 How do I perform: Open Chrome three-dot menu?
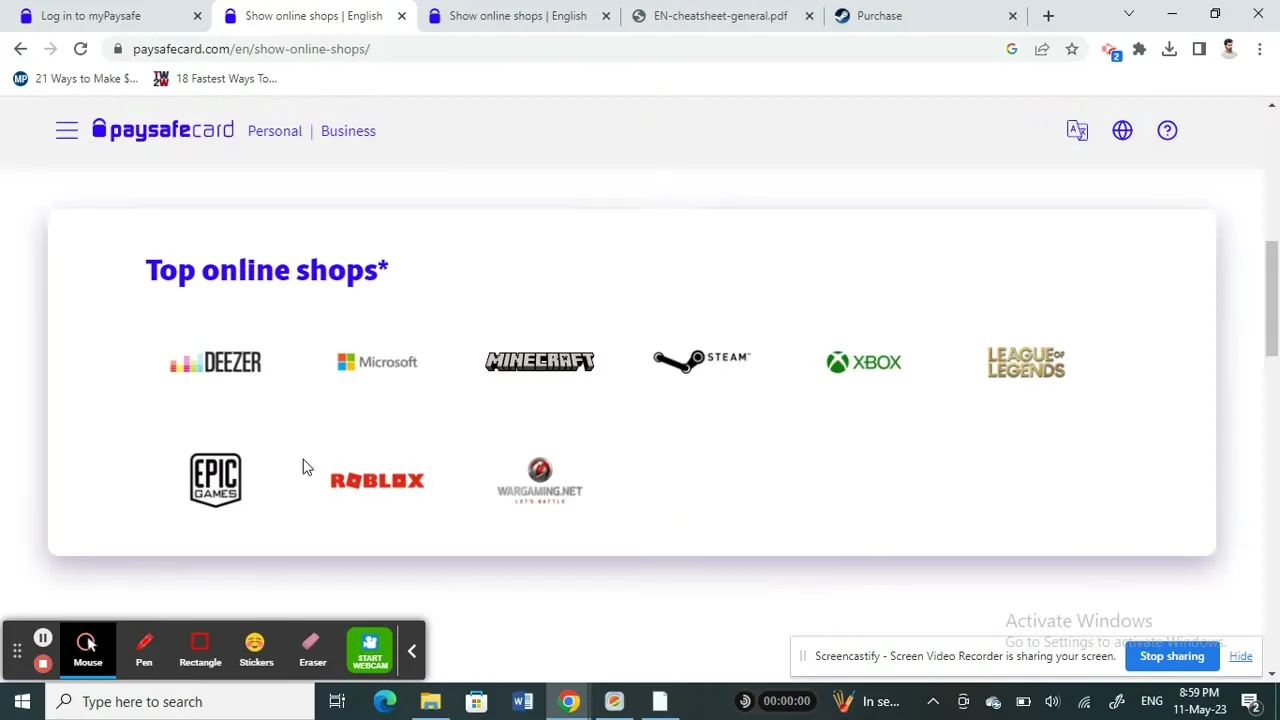pos(1259,49)
